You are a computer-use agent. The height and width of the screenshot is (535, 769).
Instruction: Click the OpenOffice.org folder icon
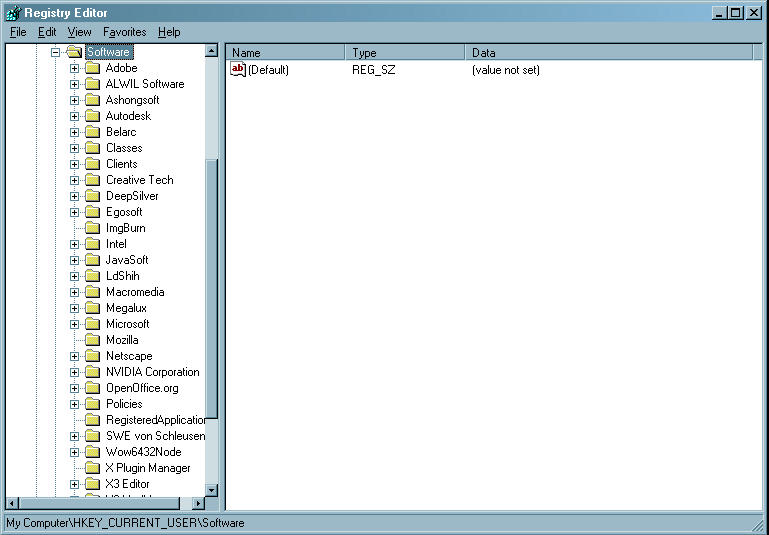(x=92, y=388)
